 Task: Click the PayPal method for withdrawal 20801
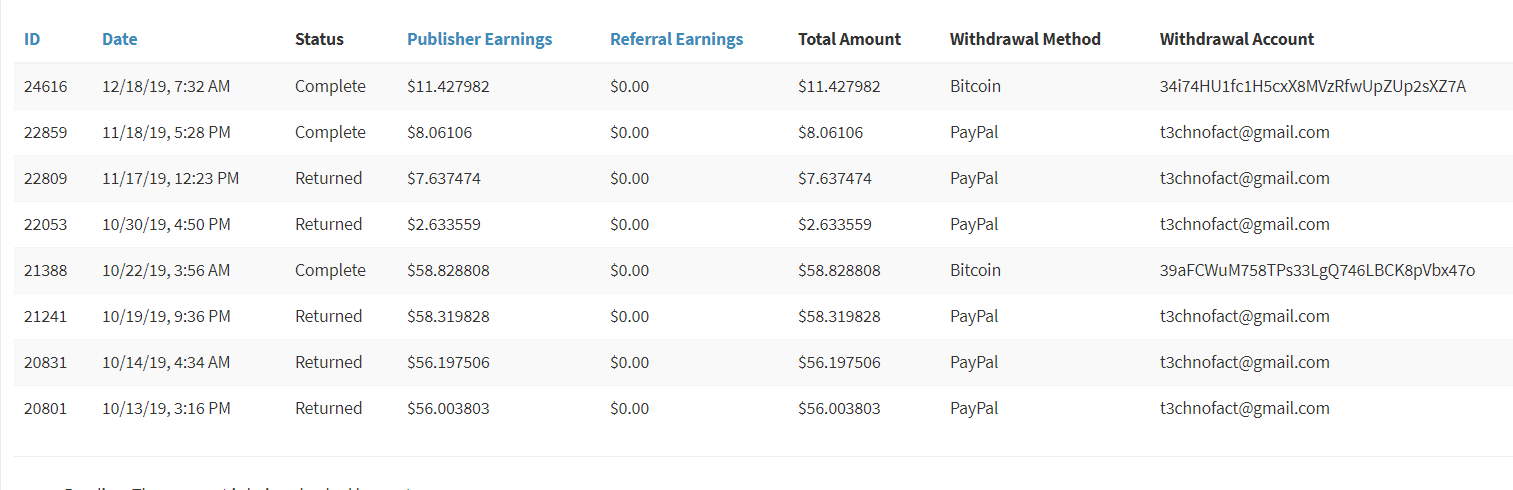[x=974, y=409]
